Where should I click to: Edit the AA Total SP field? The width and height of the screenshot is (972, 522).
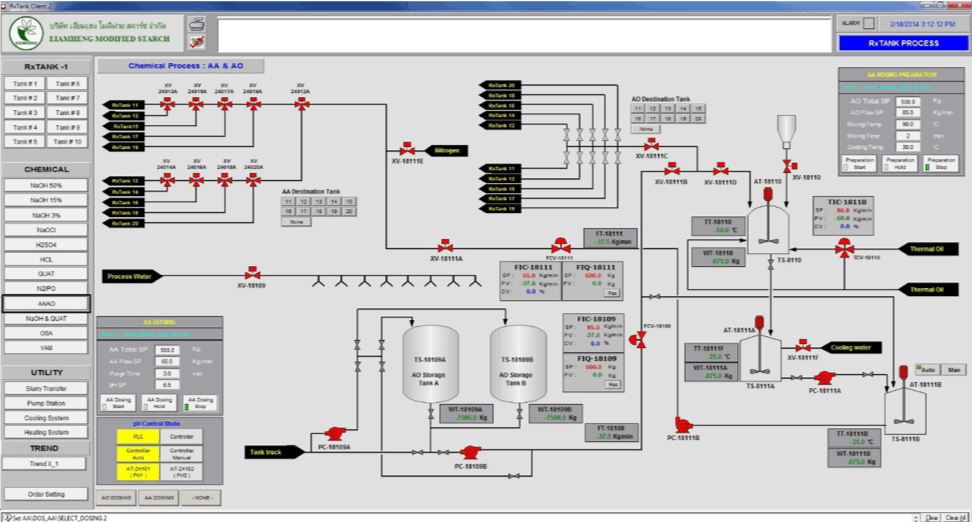tap(167, 350)
